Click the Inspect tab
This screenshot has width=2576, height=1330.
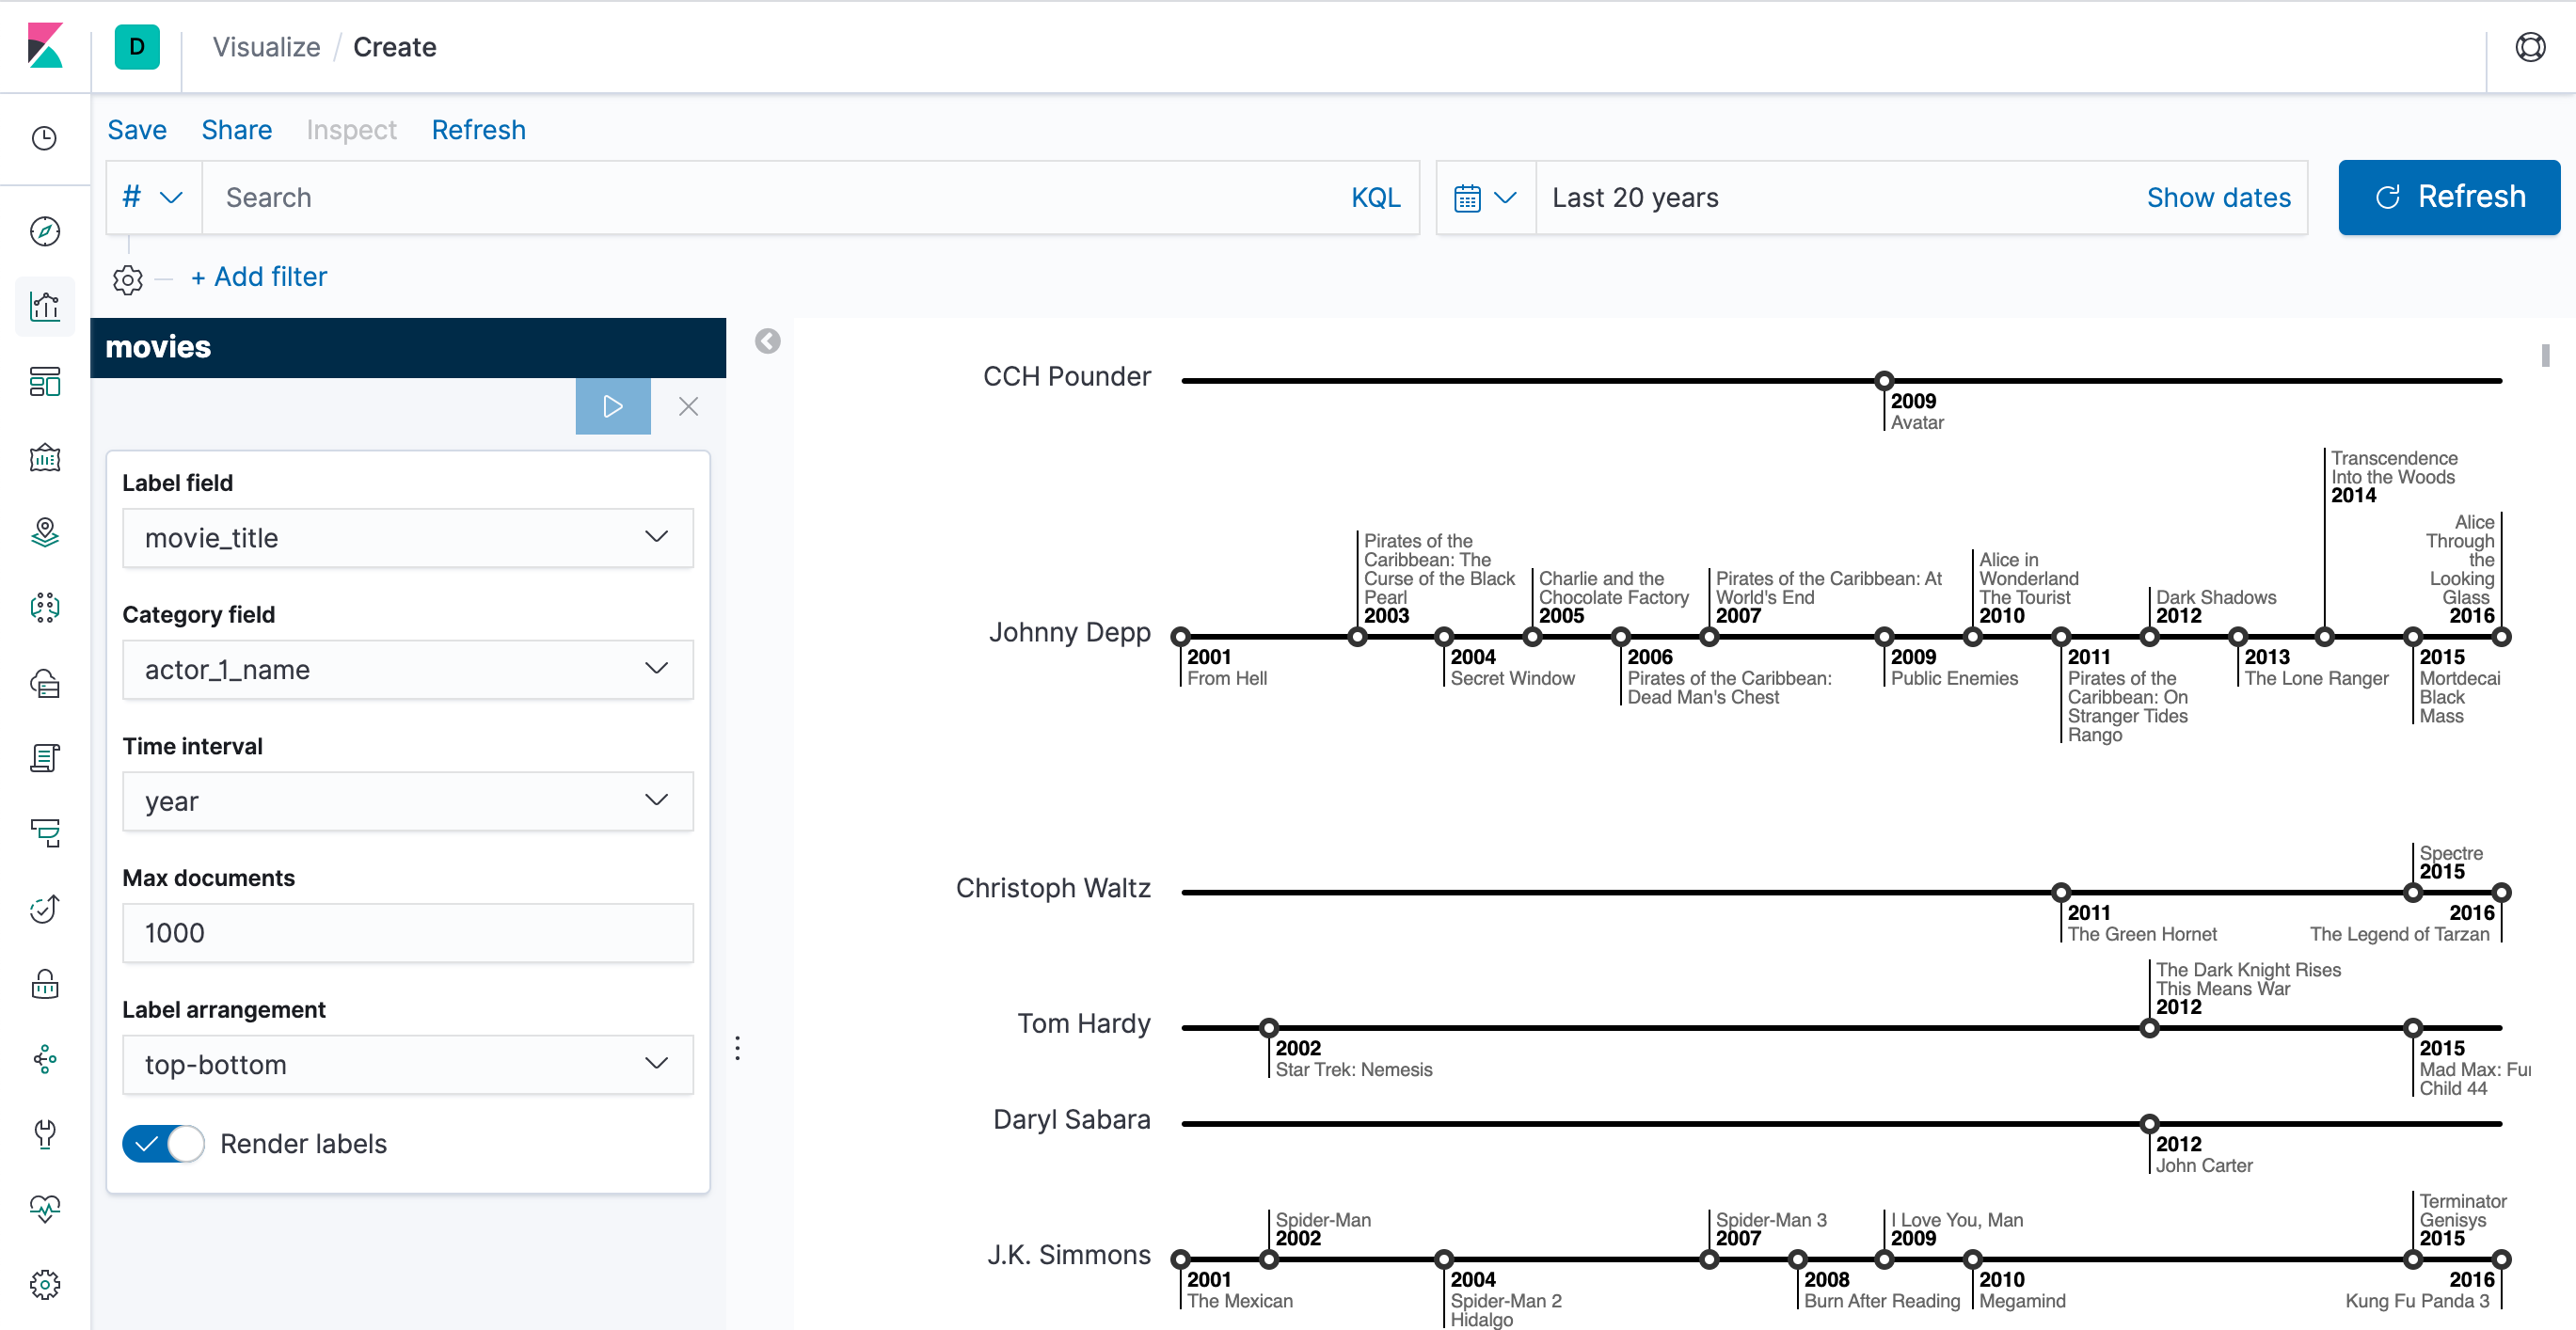pyautogui.click(x=351, y=129)
